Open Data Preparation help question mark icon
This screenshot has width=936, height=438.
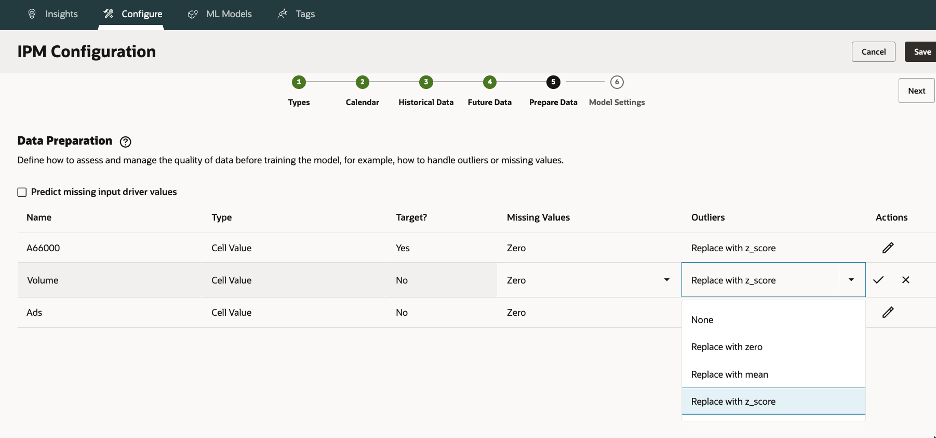tap(125, 143)
